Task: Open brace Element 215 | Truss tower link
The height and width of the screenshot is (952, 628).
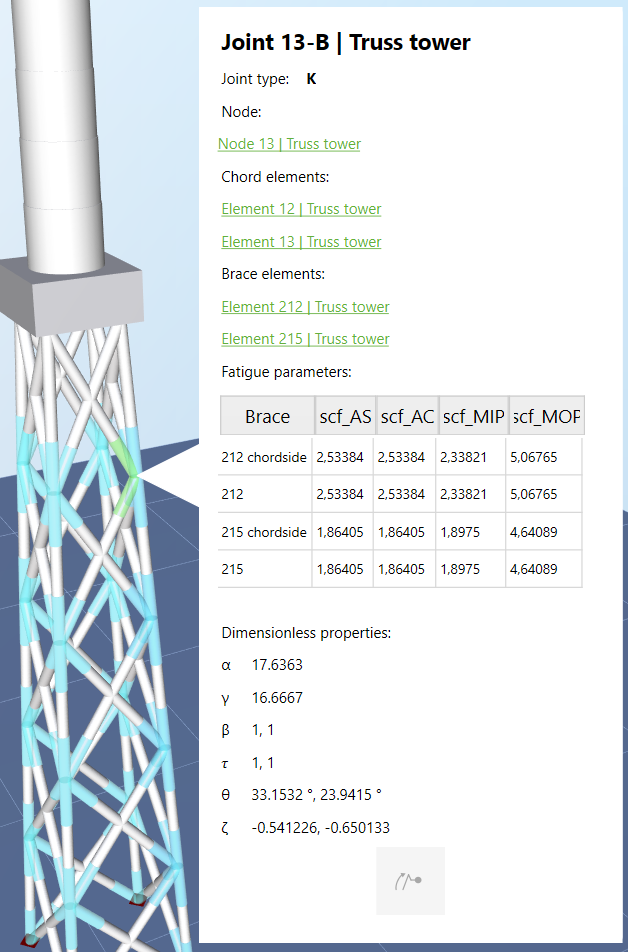Action: [x=305, y=339]
